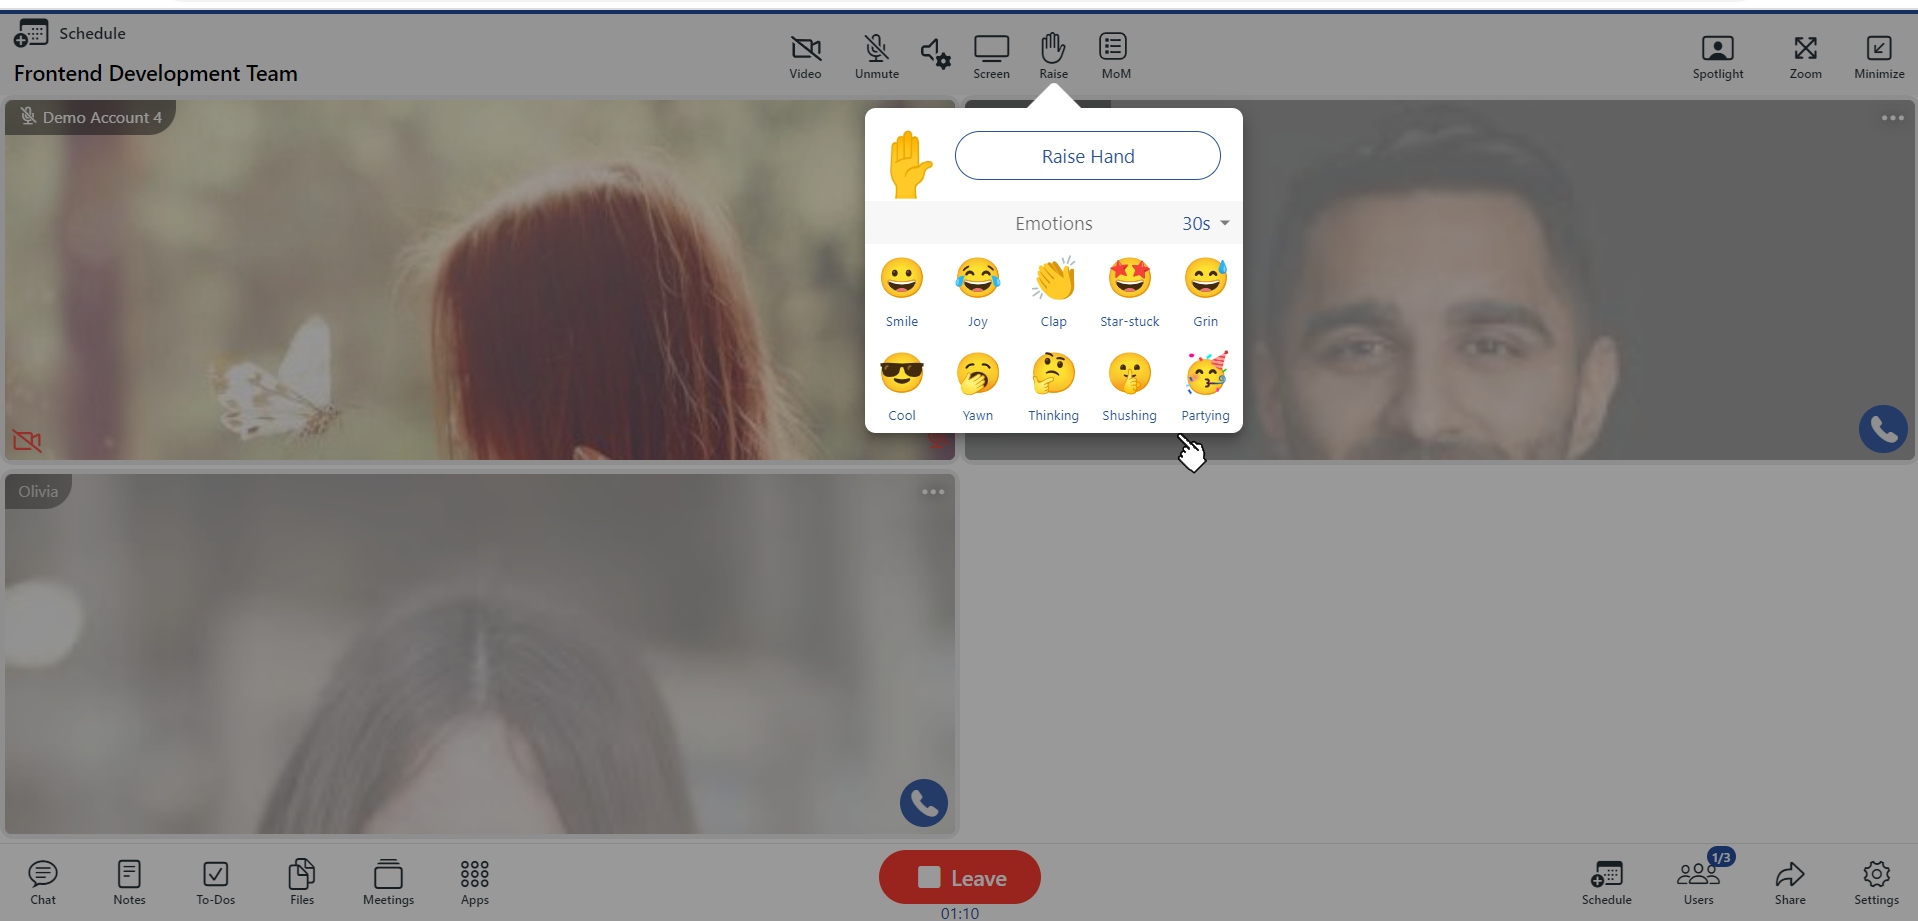The image size is (1918, 921).
Task: Click Olivia's video thumbnail
Action: coord(480,655)
